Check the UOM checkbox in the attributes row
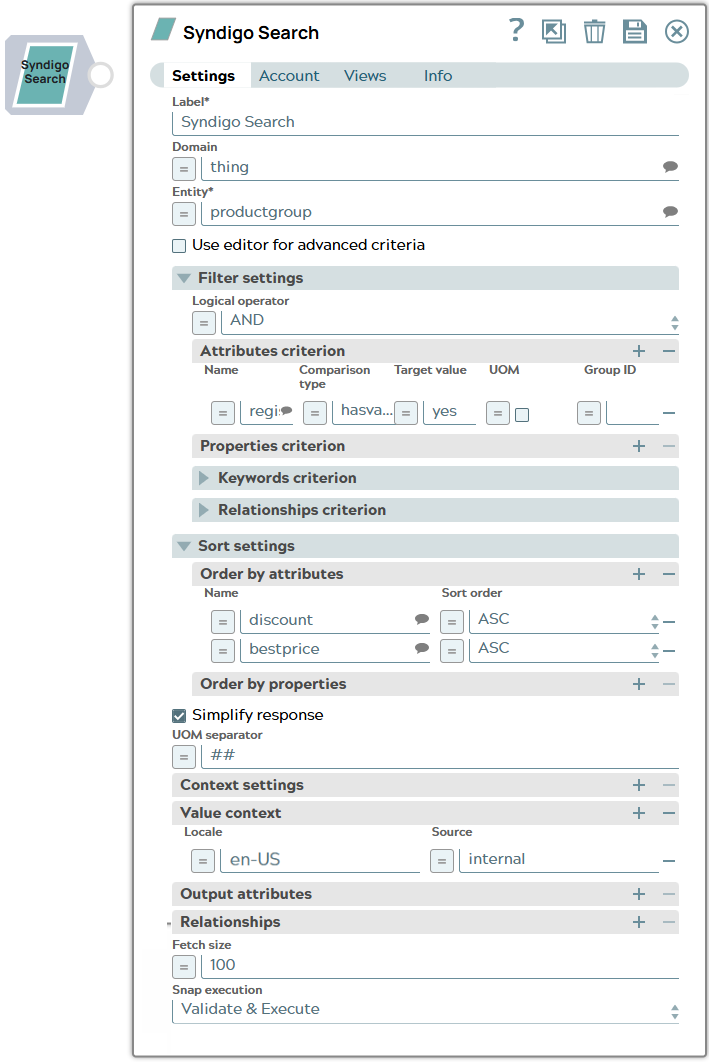 (522, 412)
